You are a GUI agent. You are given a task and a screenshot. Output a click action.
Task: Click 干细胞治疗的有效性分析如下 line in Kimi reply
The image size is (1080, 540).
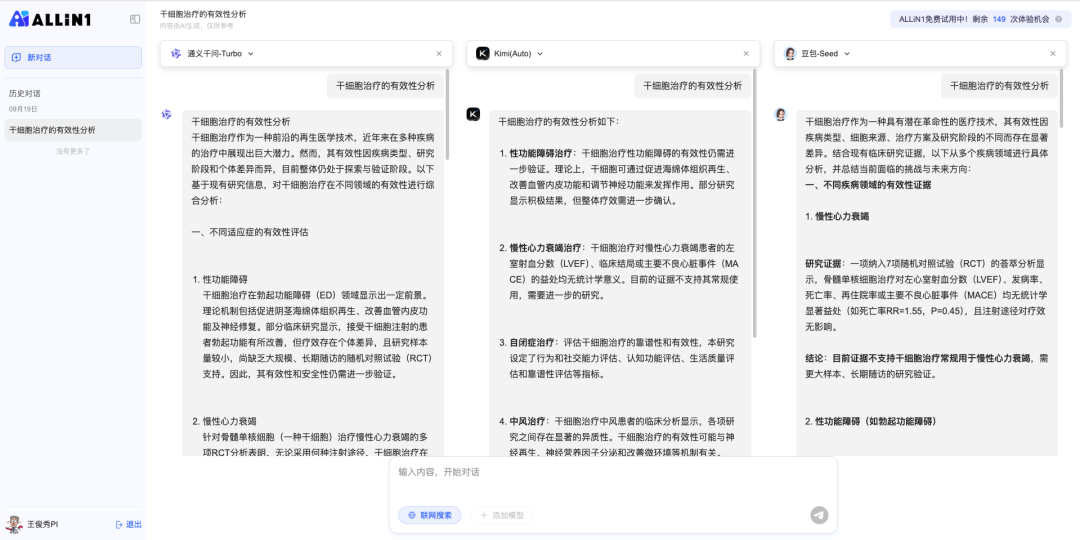[559, 122]
